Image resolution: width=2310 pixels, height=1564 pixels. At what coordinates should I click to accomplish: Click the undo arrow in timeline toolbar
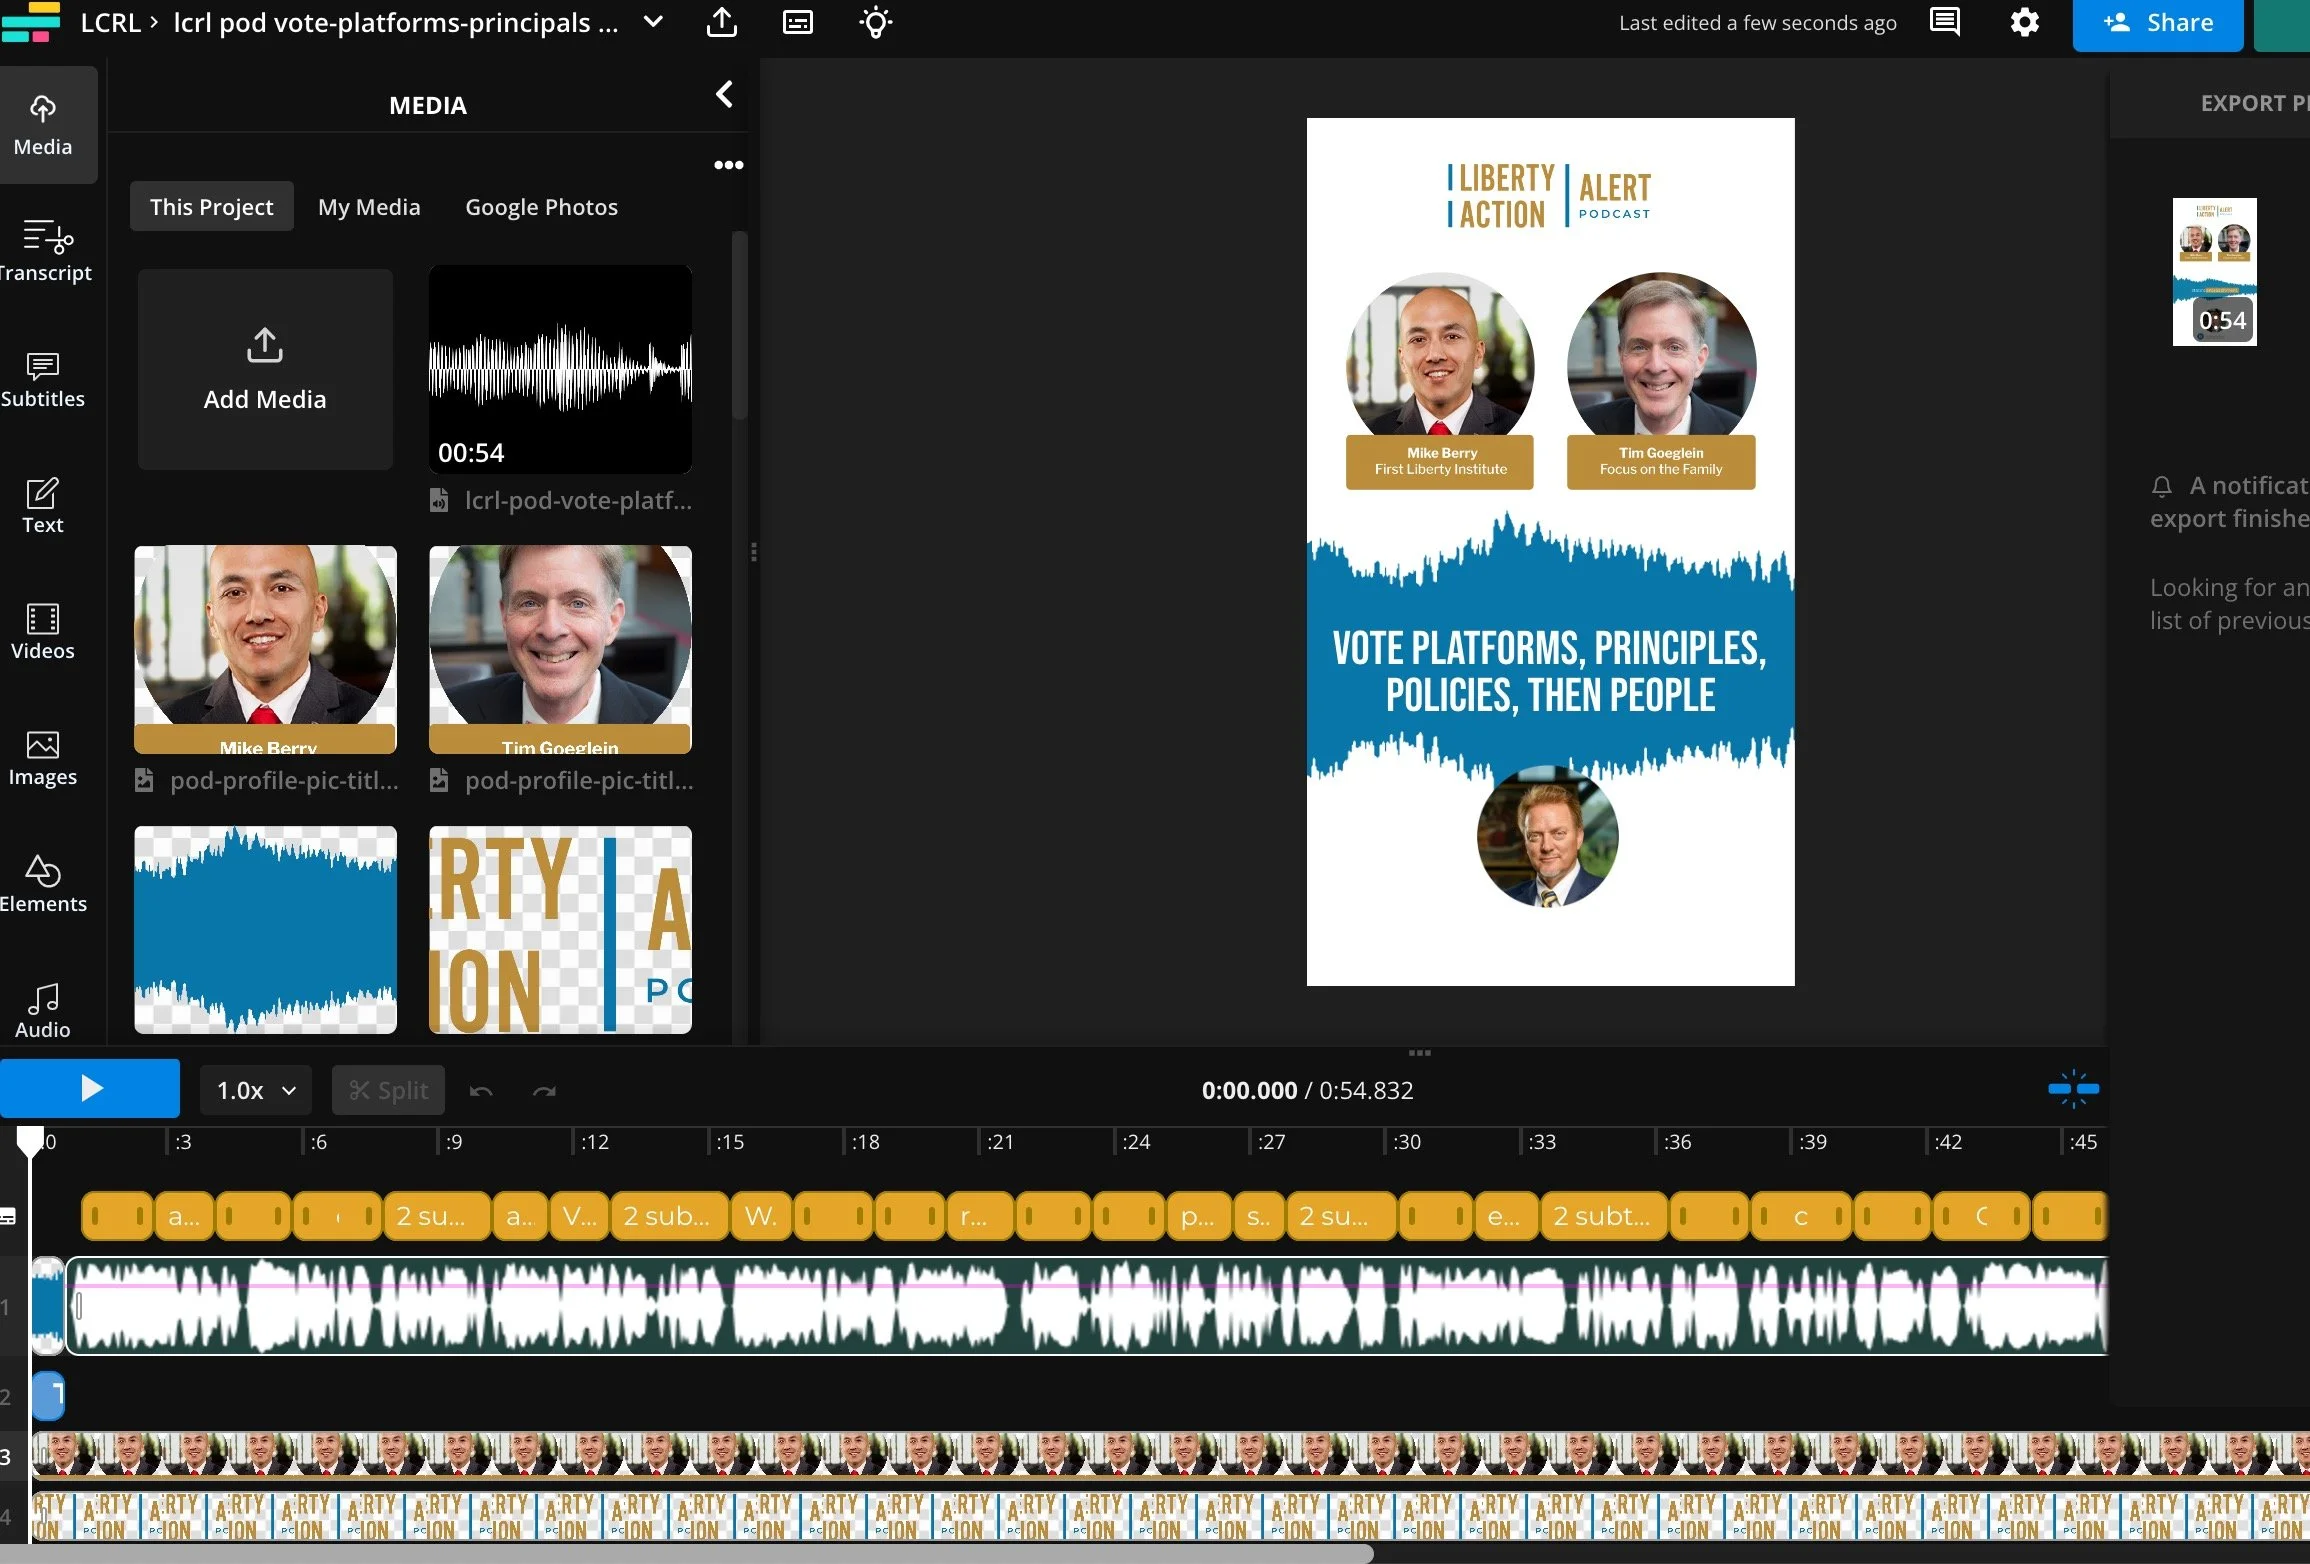coord(481,1090)
